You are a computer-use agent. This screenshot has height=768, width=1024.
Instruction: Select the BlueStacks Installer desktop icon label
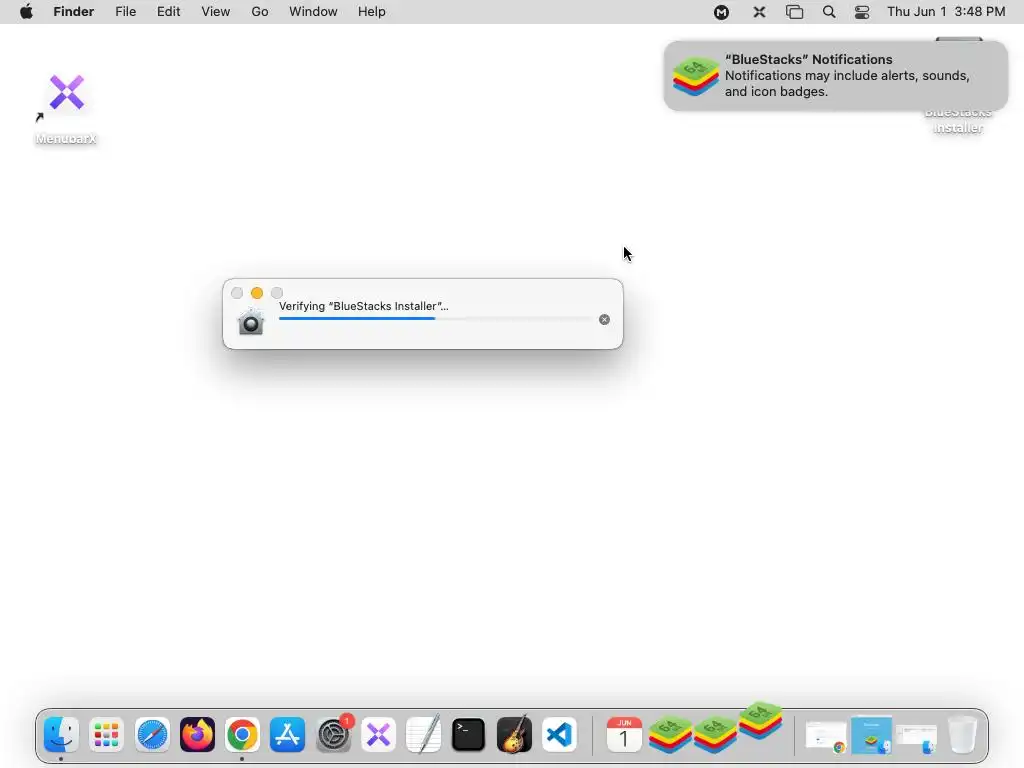pos(958,120)
